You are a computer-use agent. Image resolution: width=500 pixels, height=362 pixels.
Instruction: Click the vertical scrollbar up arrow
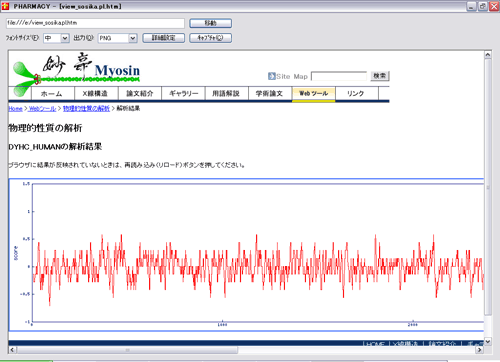(488, 54)
